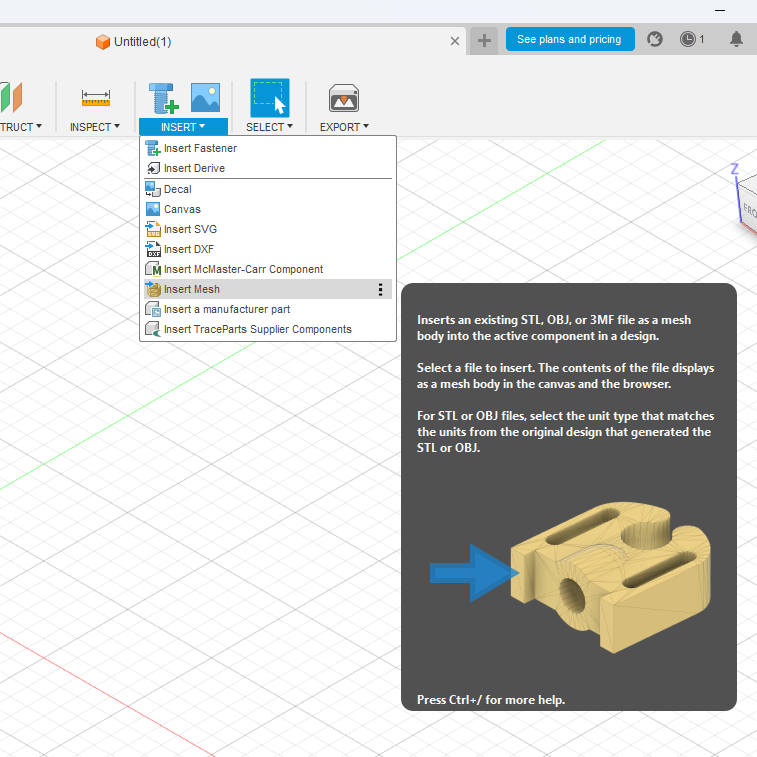757x757 pixels.
Task: Choose Insert Mesh from menu
Action: tap(192, 289)
